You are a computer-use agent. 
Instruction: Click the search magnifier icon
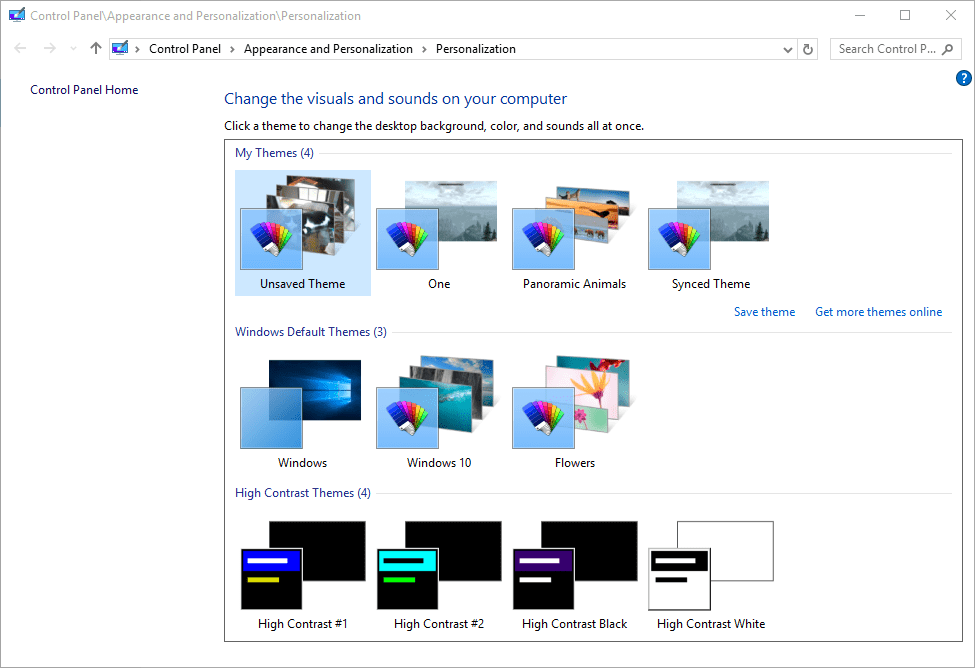tap(948, 49)
